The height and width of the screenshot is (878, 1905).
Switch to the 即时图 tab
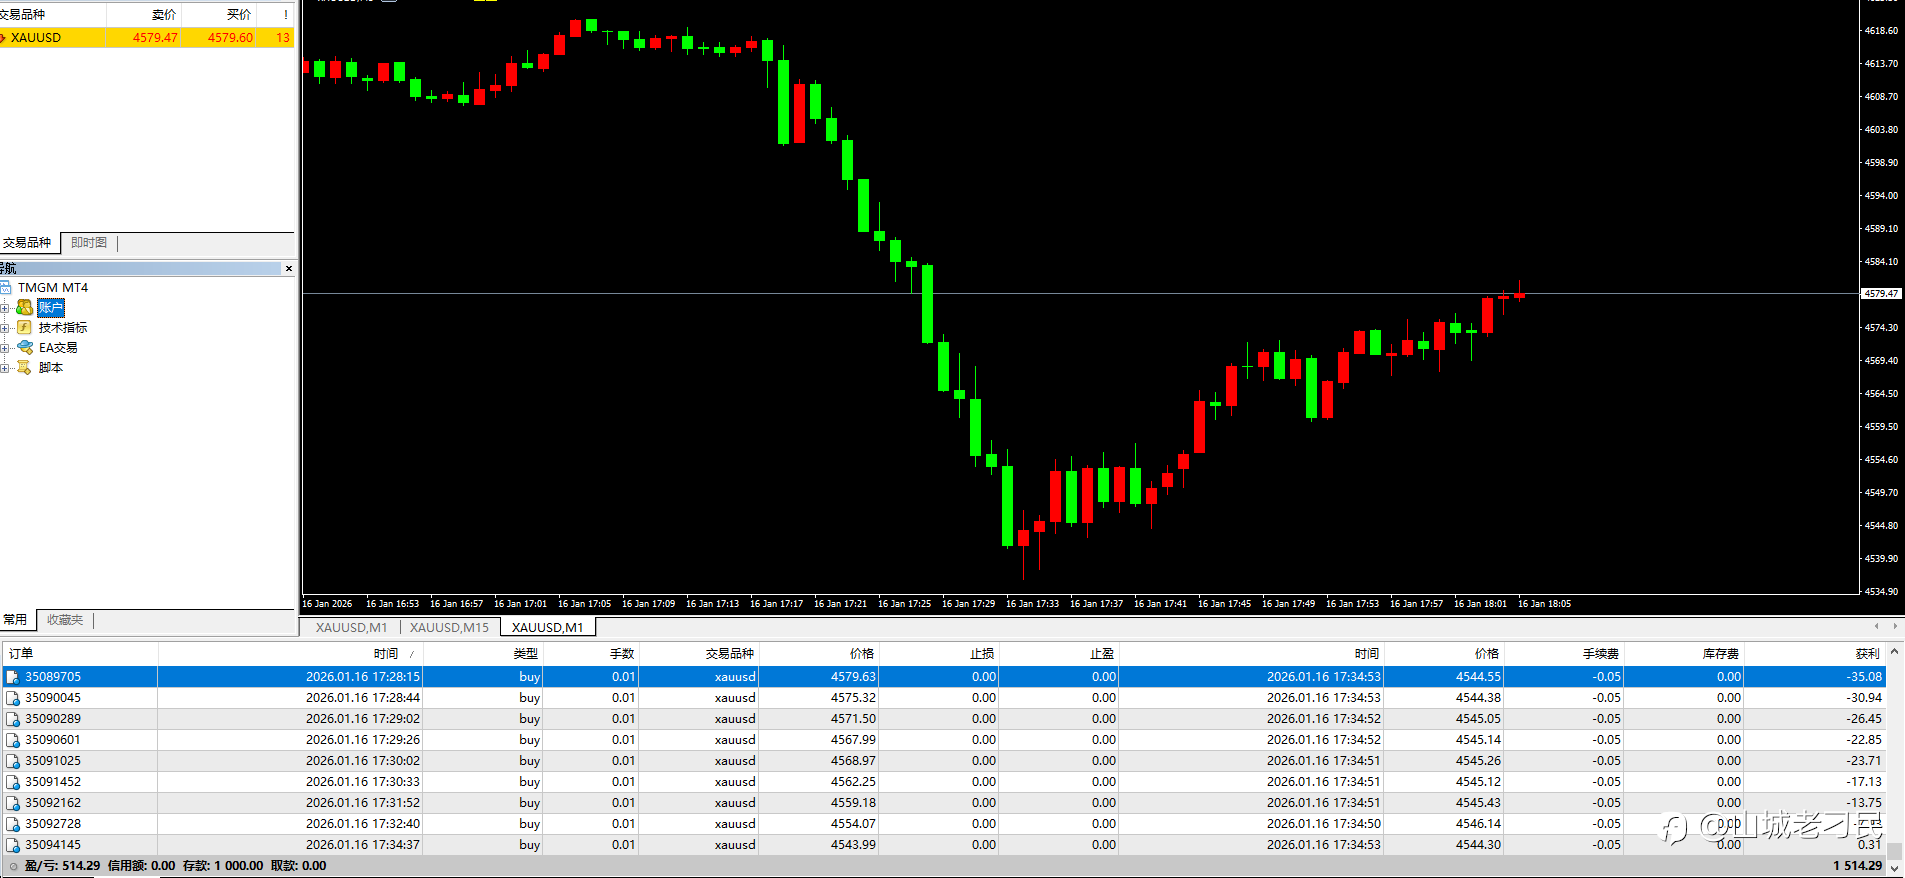[89, 243]
